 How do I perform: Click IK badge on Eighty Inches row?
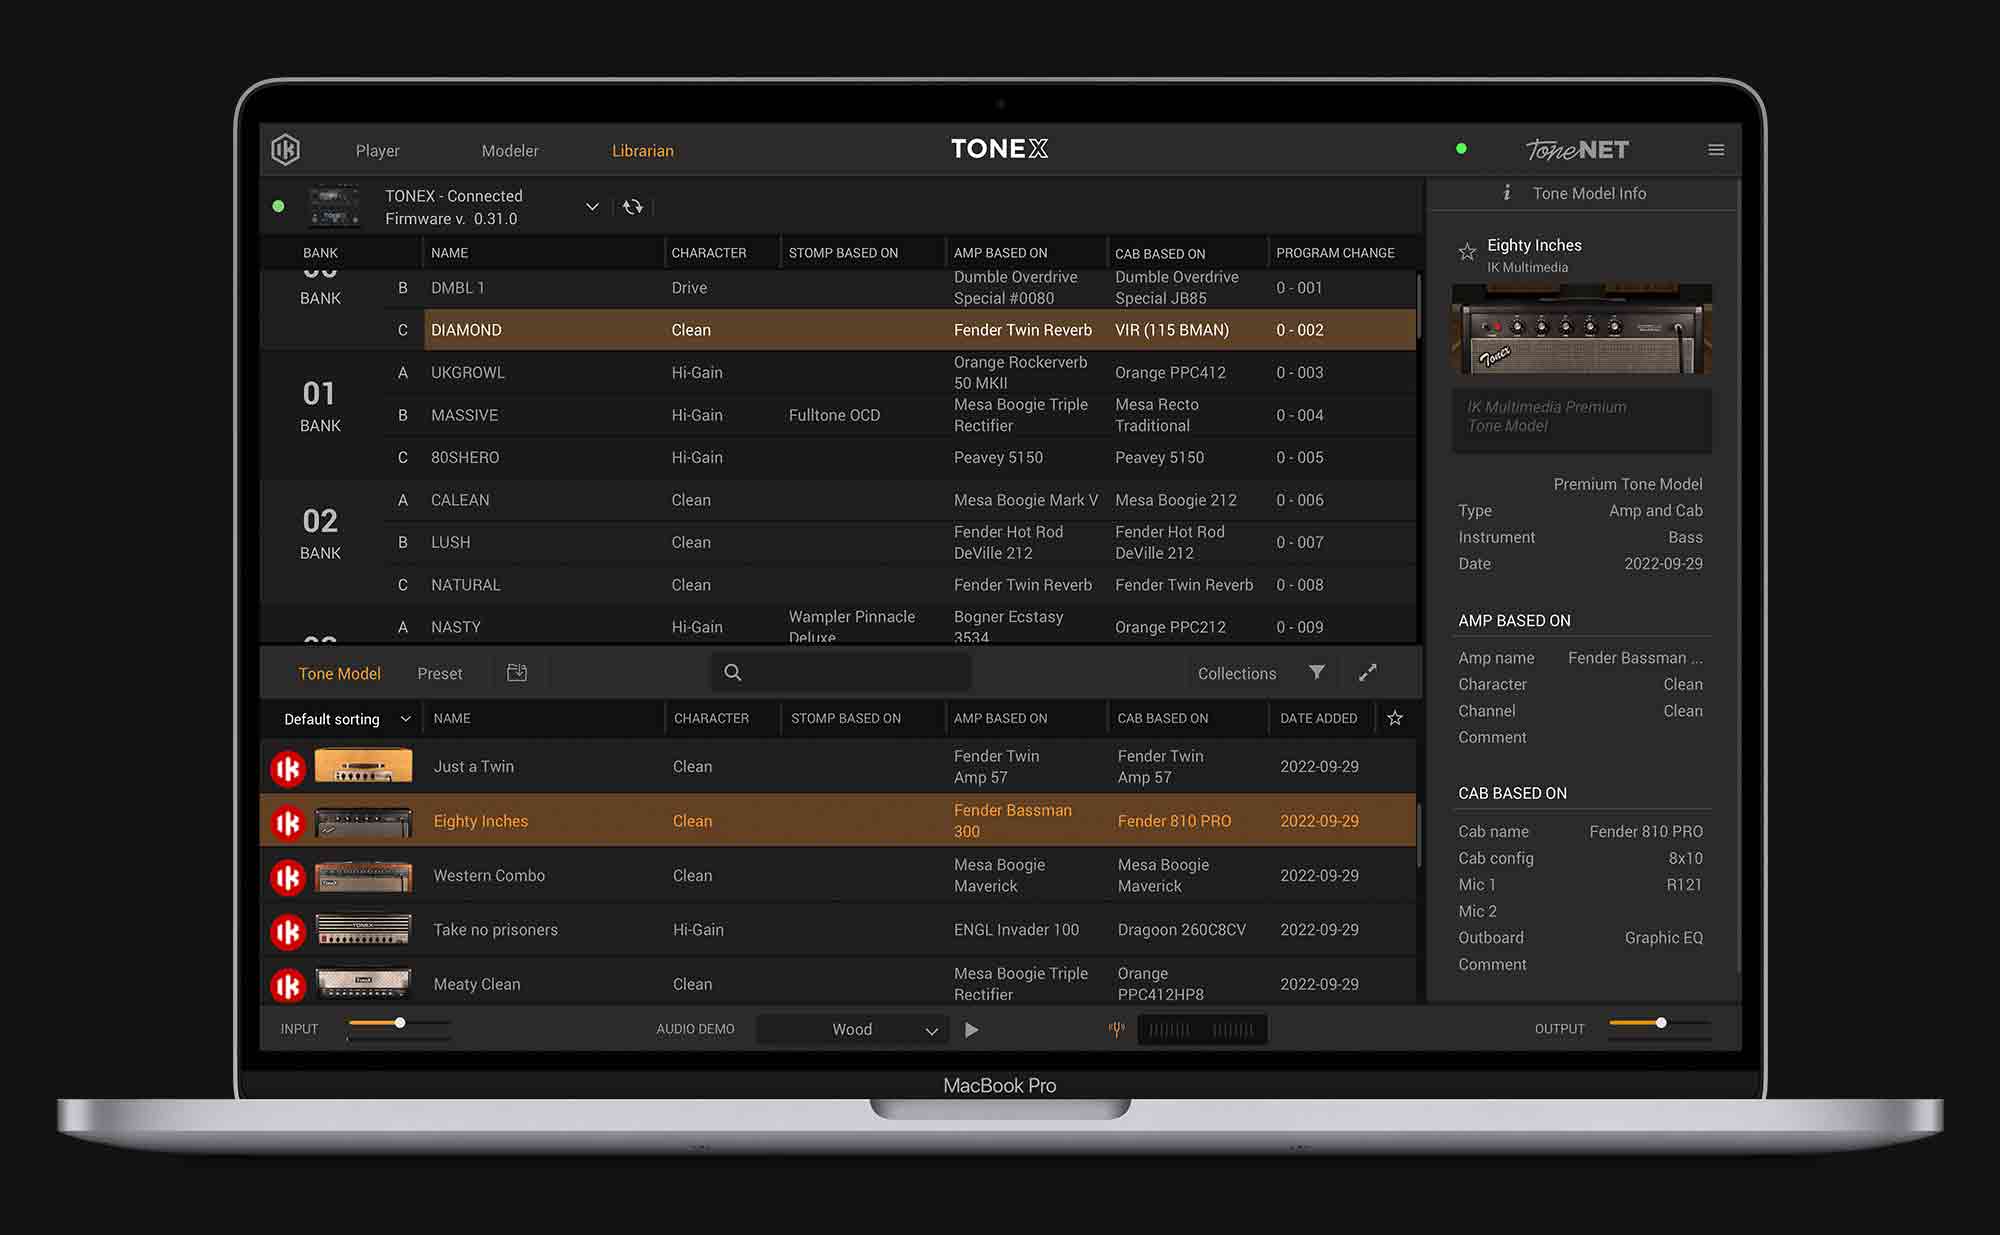coord(288,822)
